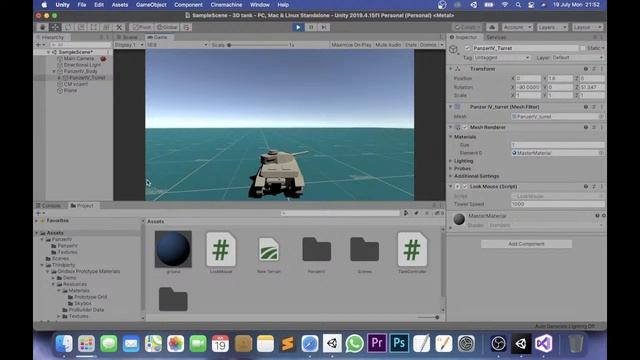Toggle the Pivot handle position button
Screen dimensions: 640x360
[142, 27]
